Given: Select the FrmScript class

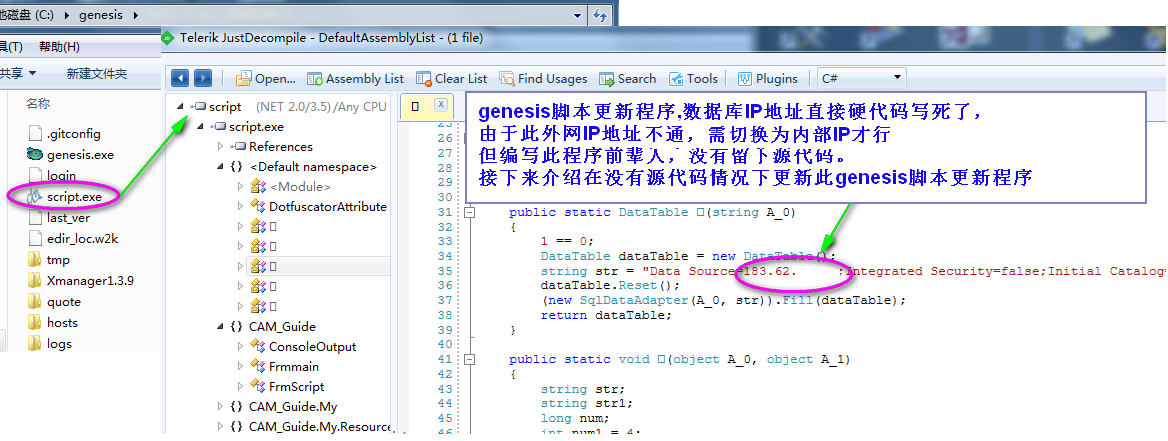Looking at the screenshot, I should [x=296, y=387].
